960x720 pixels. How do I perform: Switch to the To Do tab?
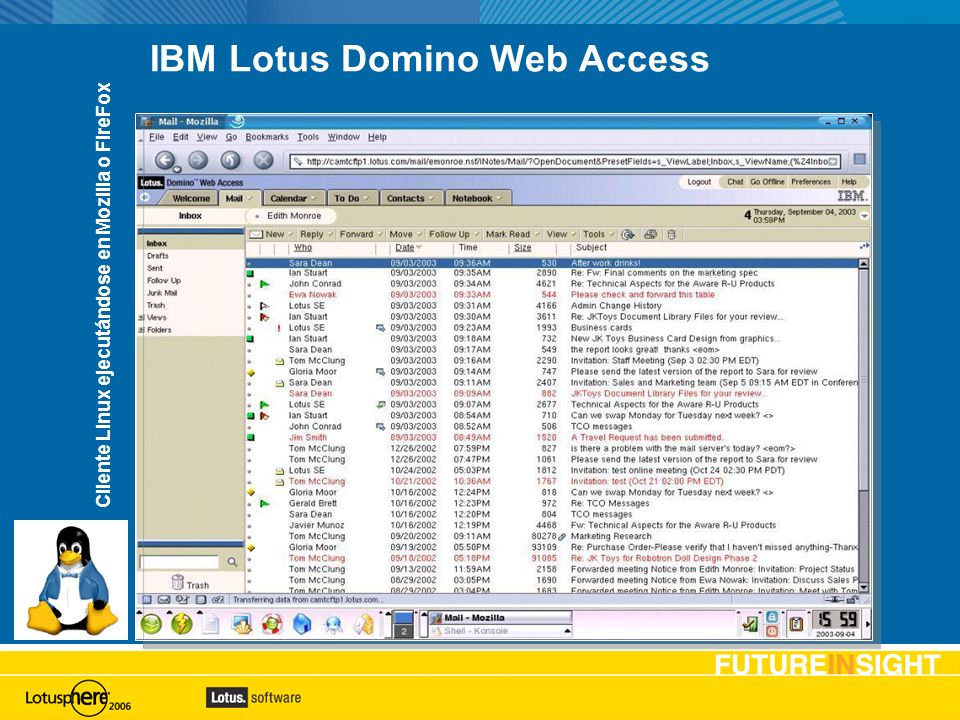pyautogui.click(x=351, y=198)
